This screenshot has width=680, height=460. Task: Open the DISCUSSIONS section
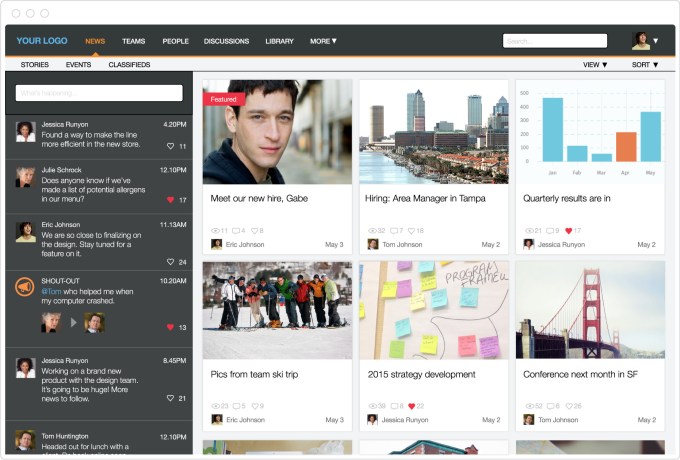point(226,41)
